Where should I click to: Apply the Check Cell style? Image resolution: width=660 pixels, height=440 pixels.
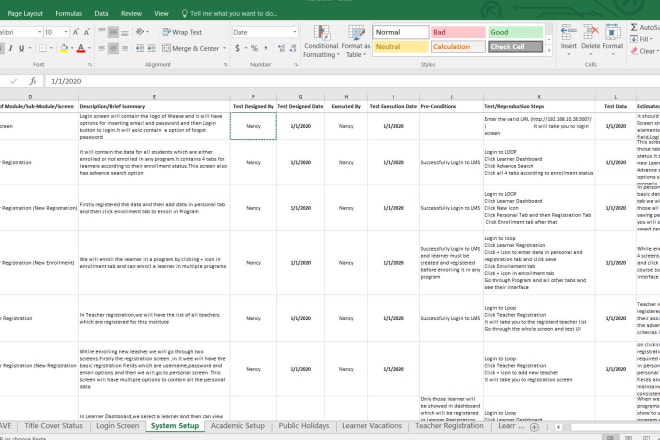pyautogui.click(x=515, y=47)
